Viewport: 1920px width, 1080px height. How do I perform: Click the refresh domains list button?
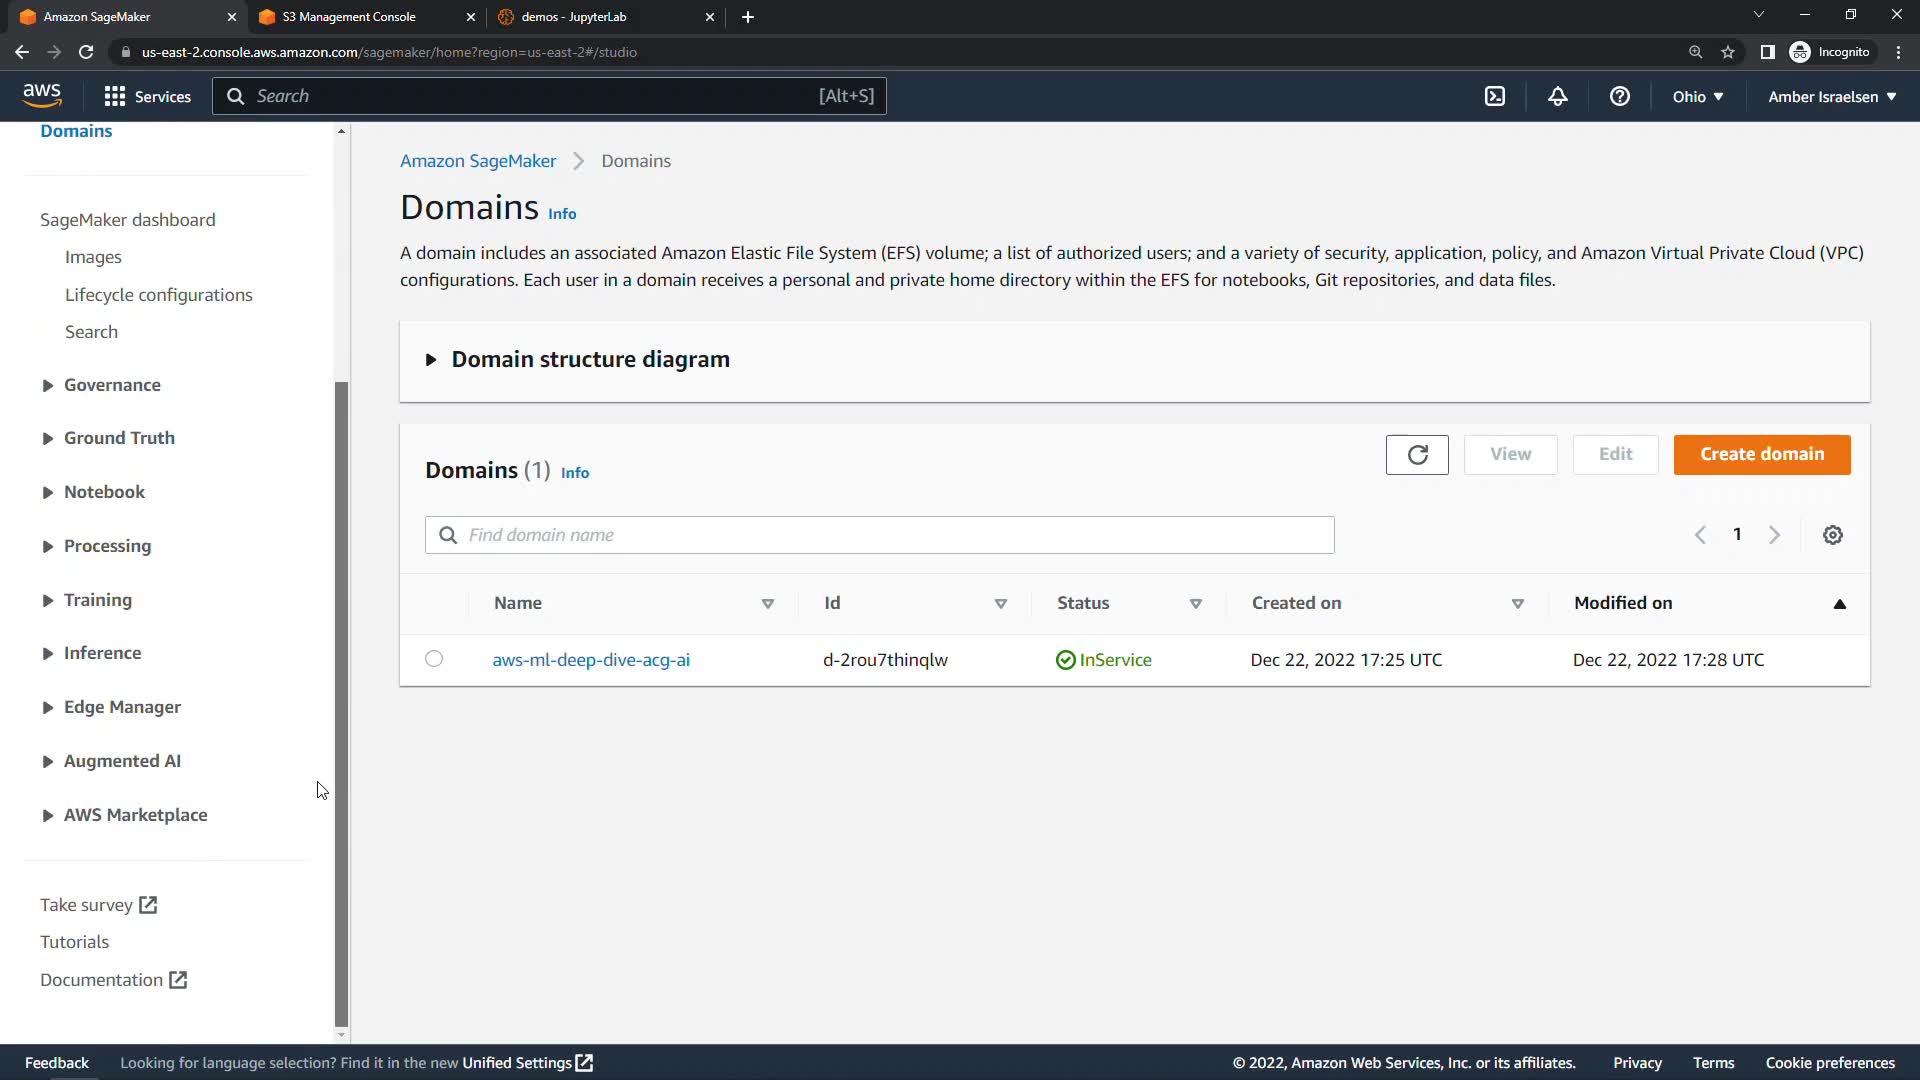coord(1417,455)
